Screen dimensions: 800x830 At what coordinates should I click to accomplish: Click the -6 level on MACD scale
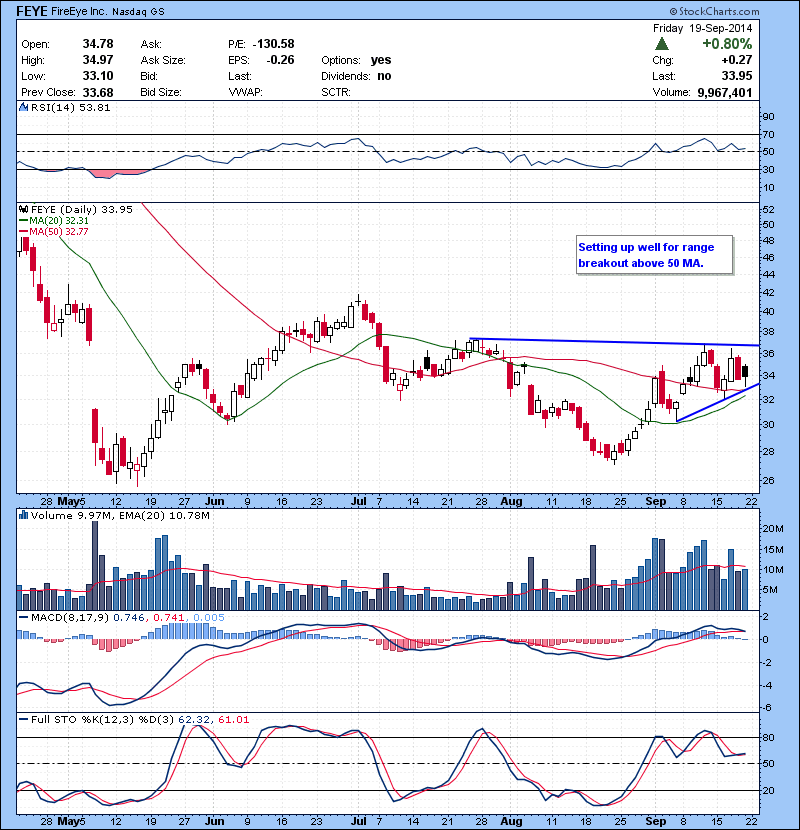coord(766,708)
